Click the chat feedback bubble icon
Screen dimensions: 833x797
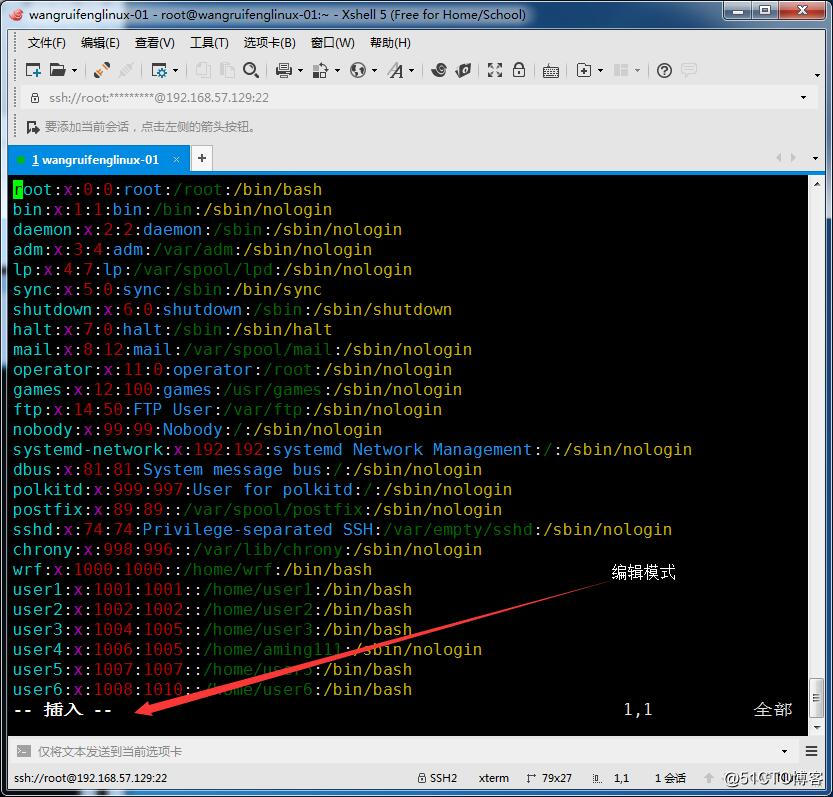pos(689,70)
